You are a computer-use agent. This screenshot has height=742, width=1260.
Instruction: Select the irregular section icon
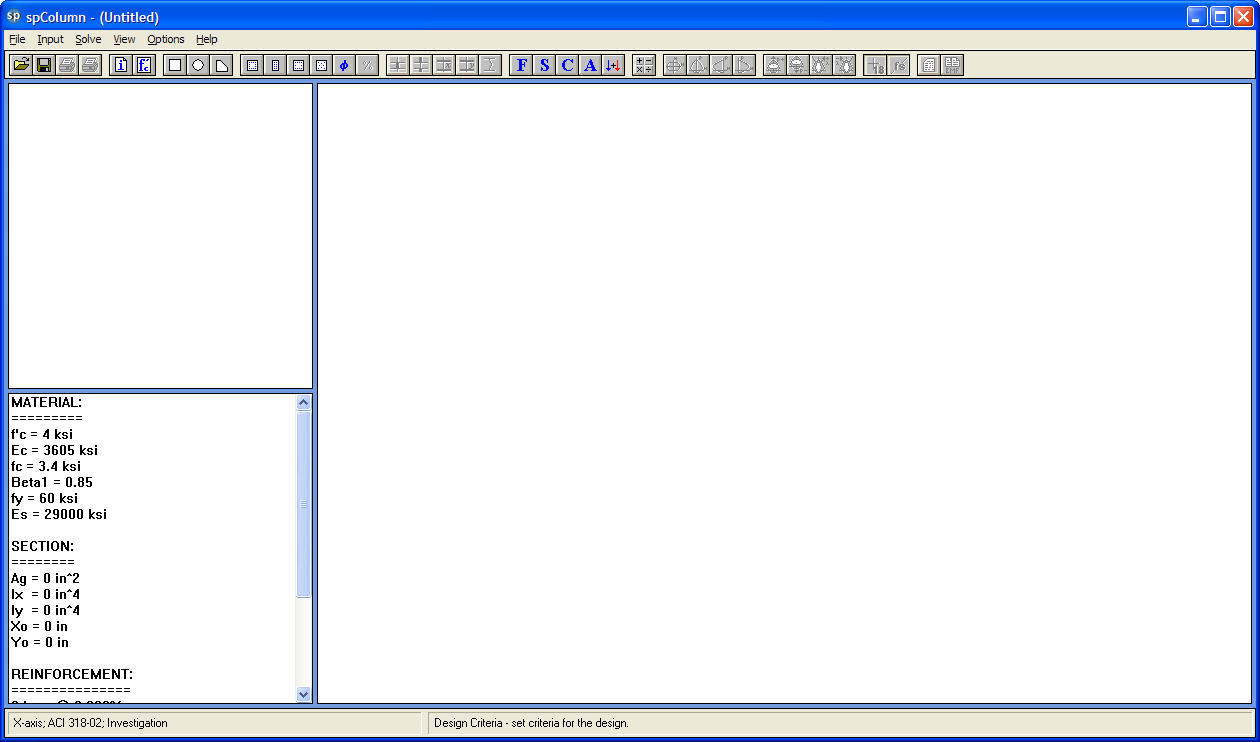tap(222, 65)
